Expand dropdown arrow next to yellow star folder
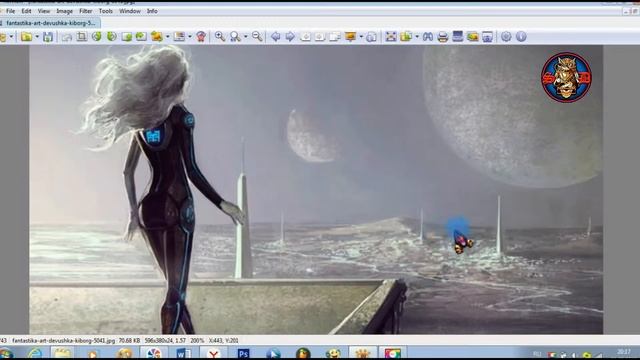Screen dimensions: 640x360 tap(167, 37)
